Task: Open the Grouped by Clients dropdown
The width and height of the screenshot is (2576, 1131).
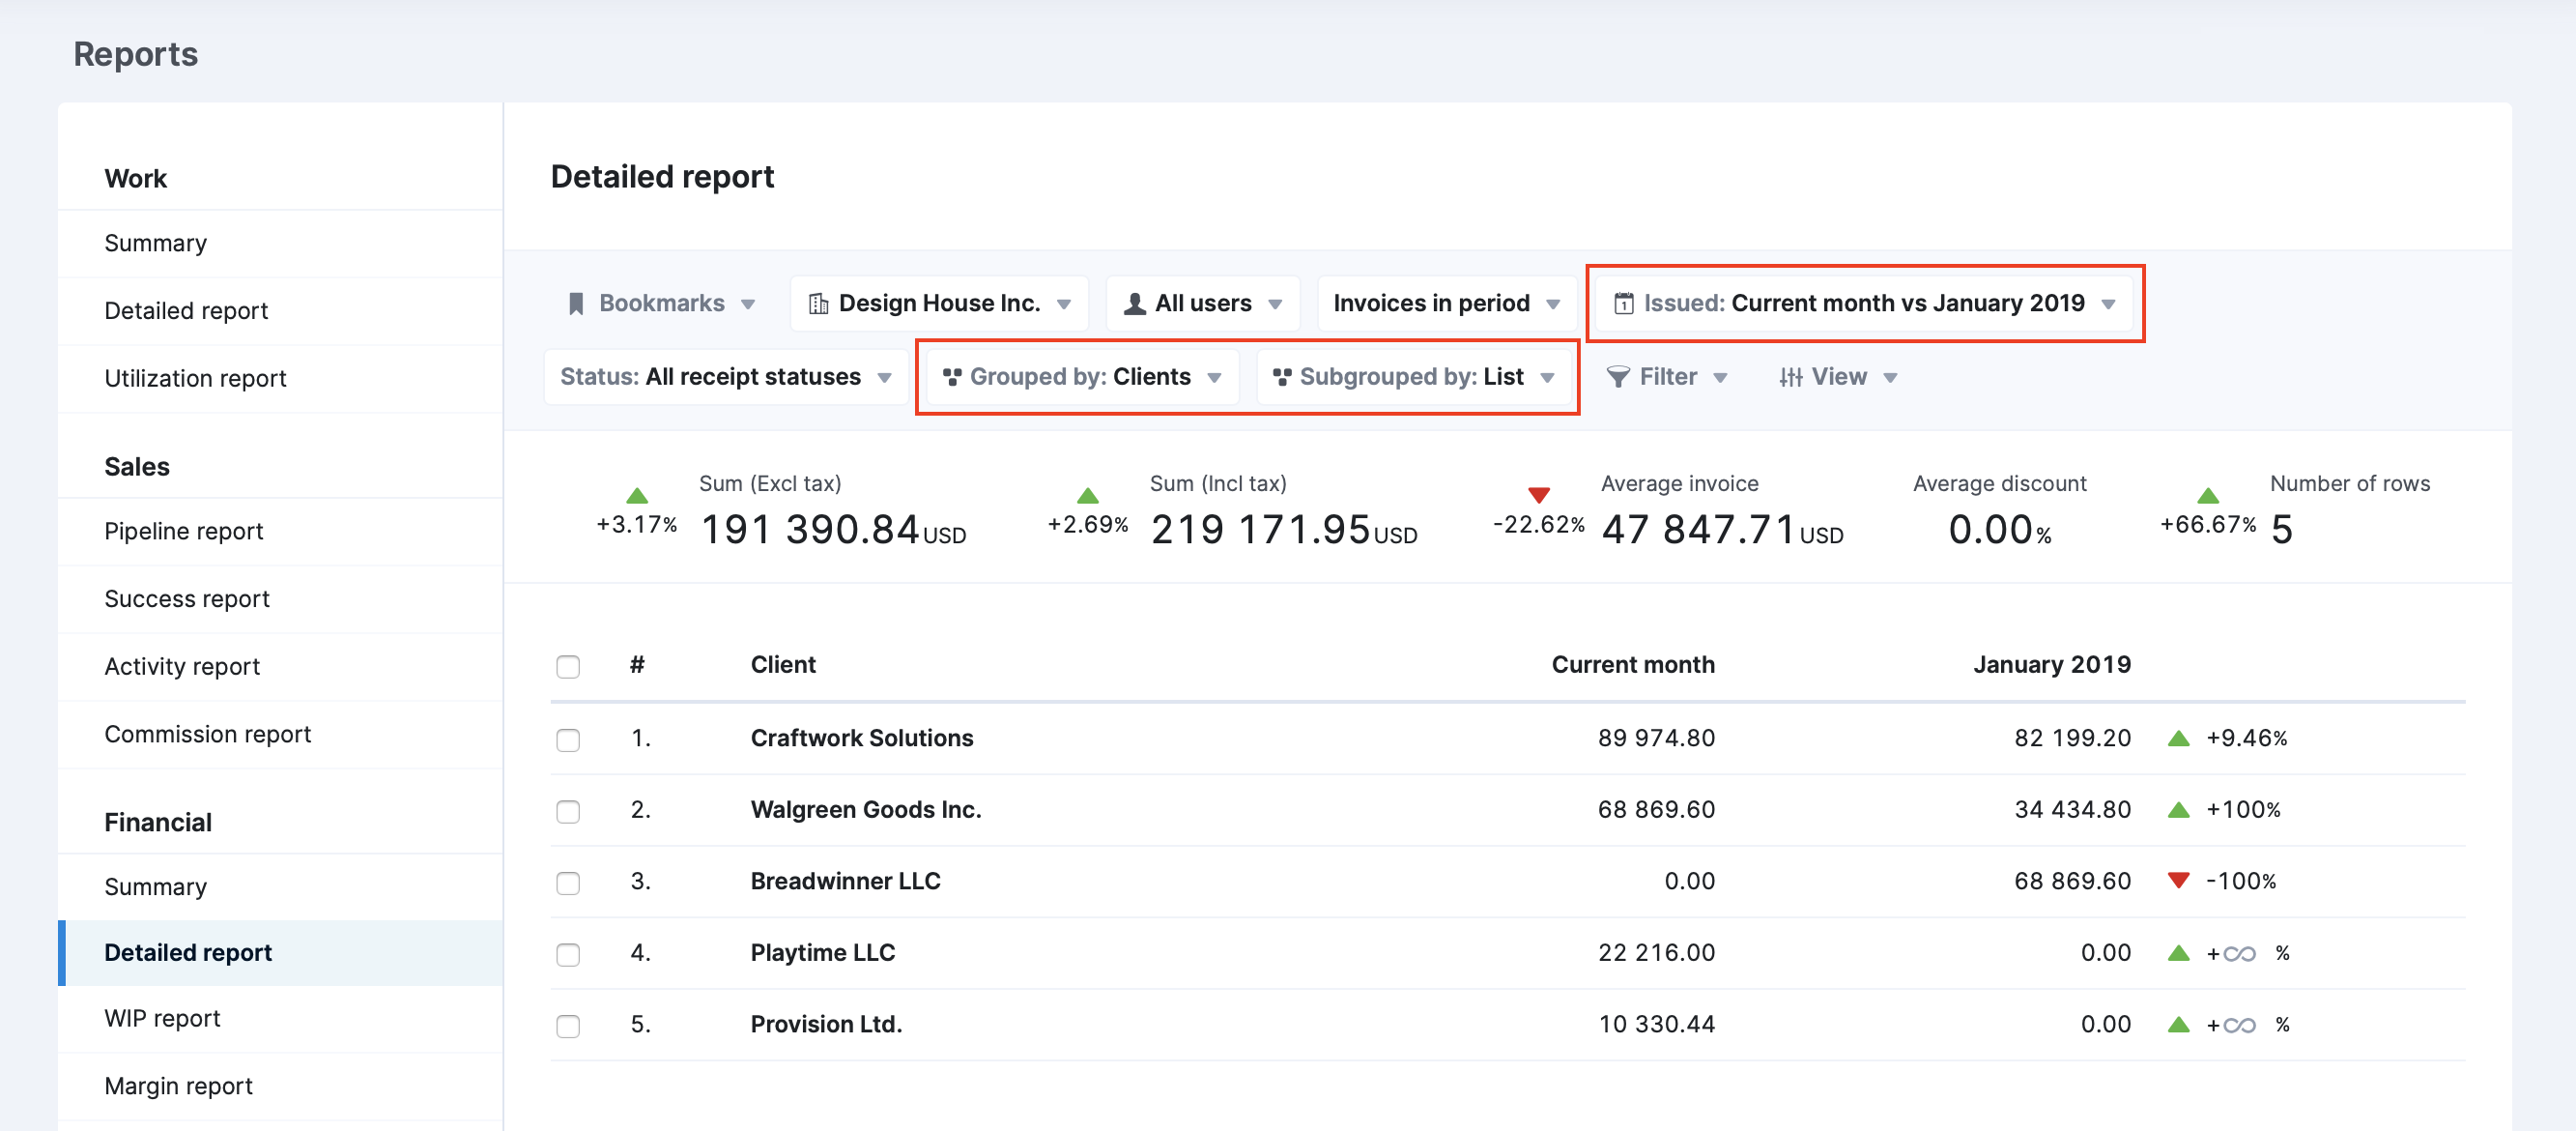Action: point(1082,377)
